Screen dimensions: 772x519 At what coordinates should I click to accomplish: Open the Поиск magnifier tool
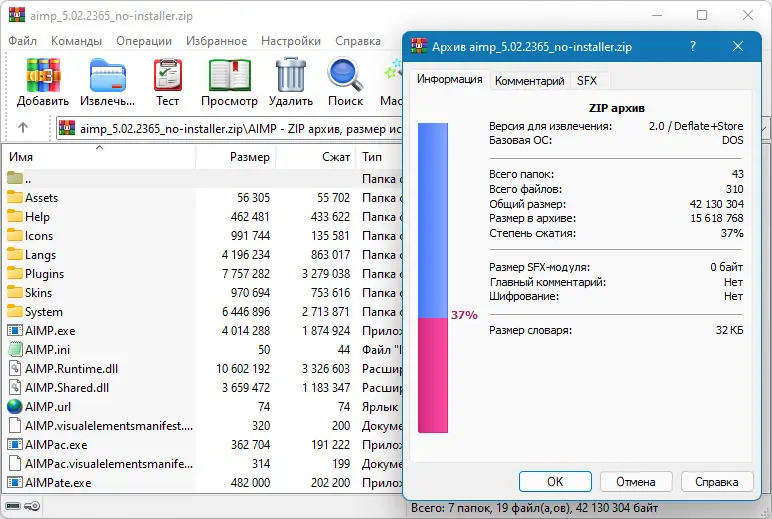[x=345, y=75]
